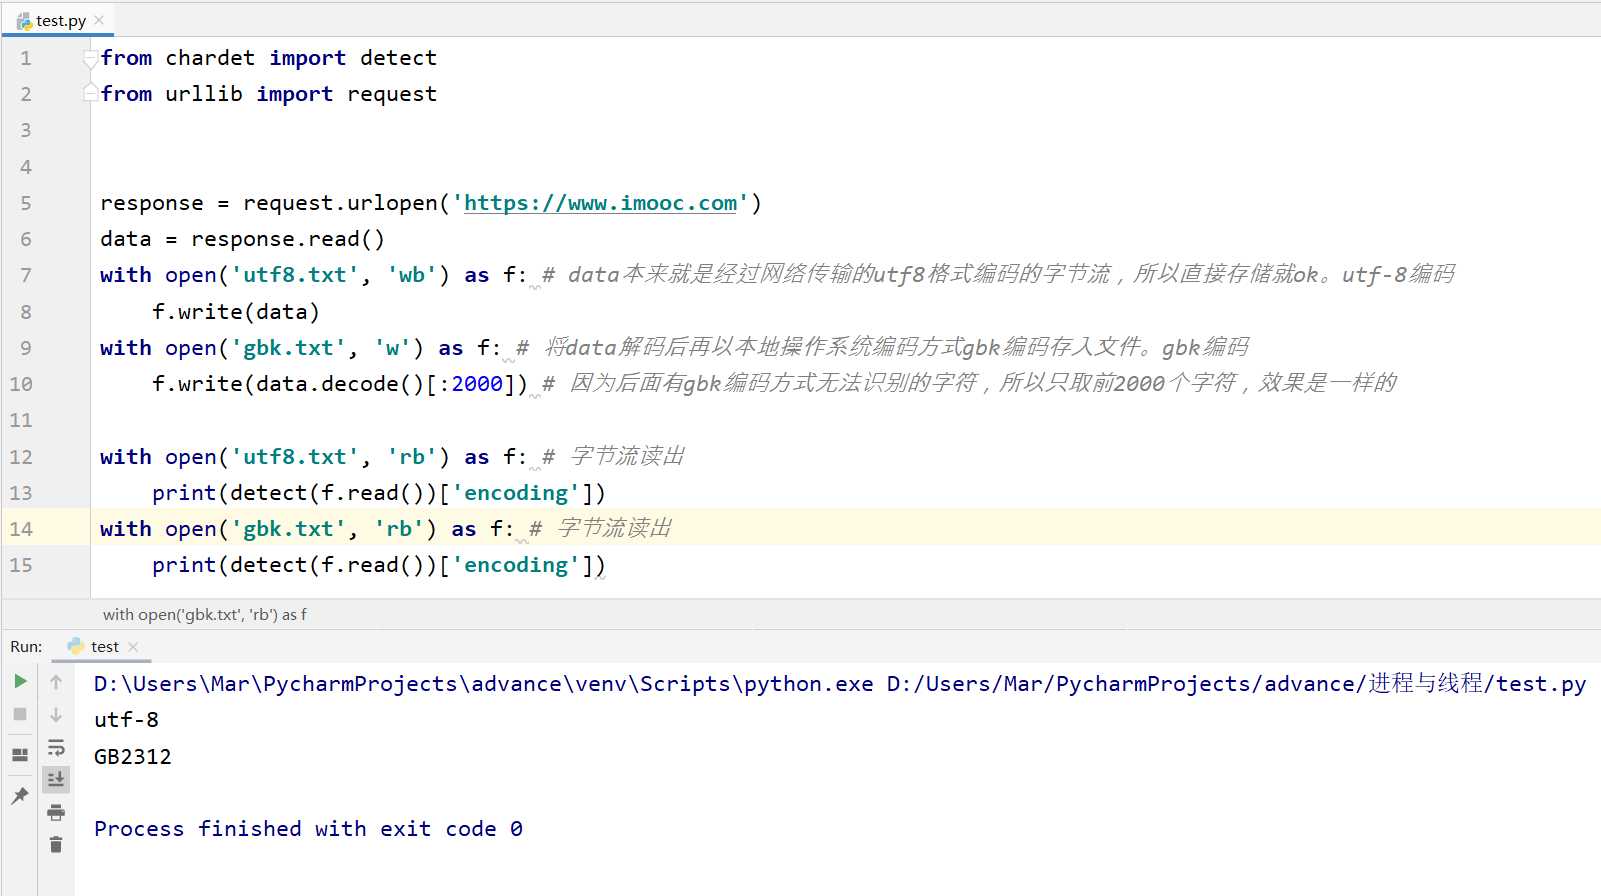Click the Stop process button

(x=20, y=714)
